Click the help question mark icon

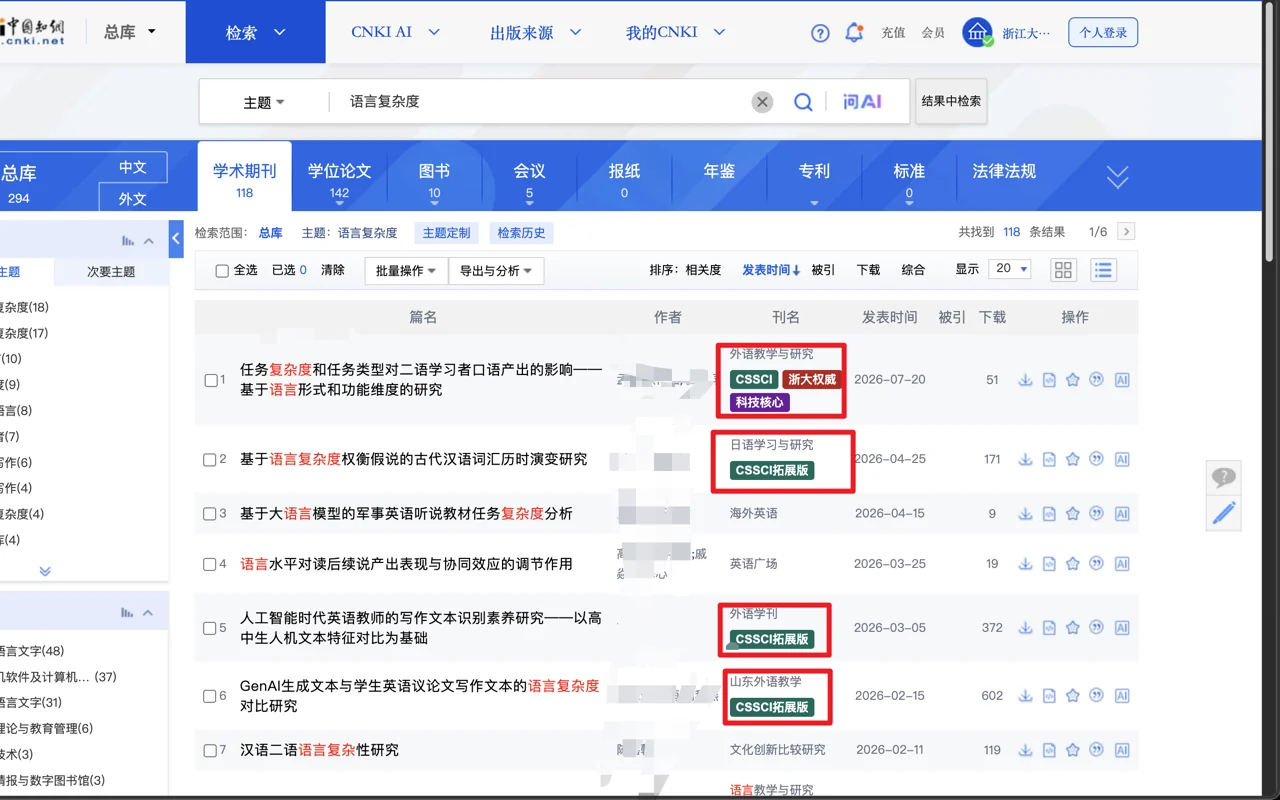pos(820,33)
